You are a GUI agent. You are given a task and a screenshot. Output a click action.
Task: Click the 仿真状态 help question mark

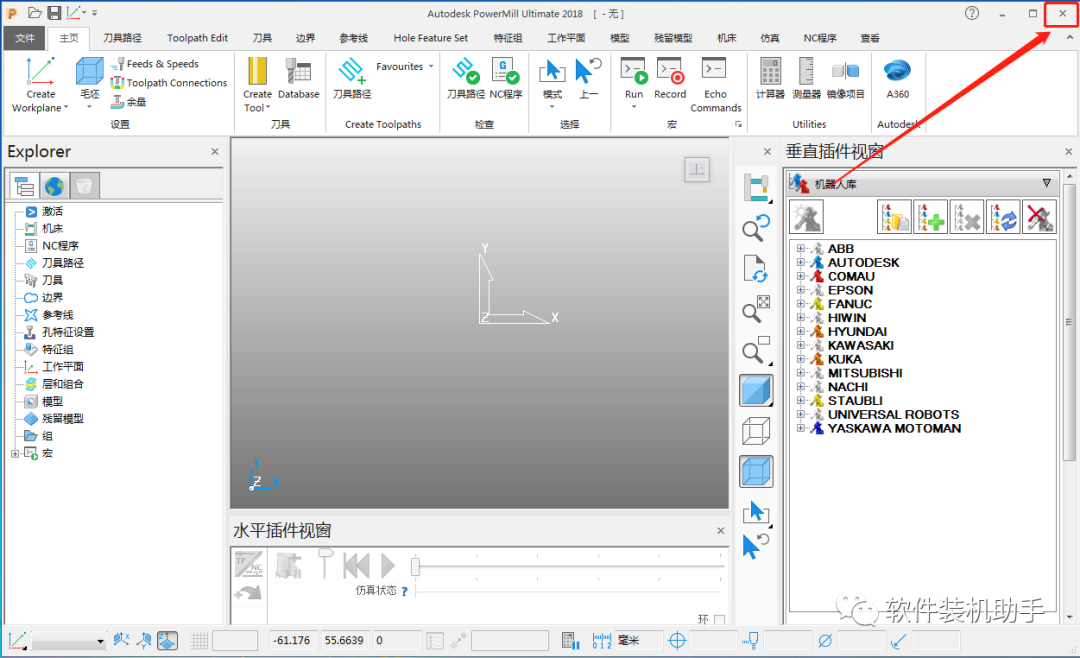404,591
